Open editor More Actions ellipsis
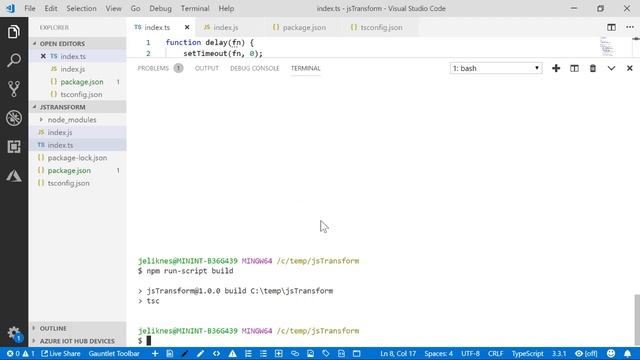 pyautogui.click(x=630, y=27)
